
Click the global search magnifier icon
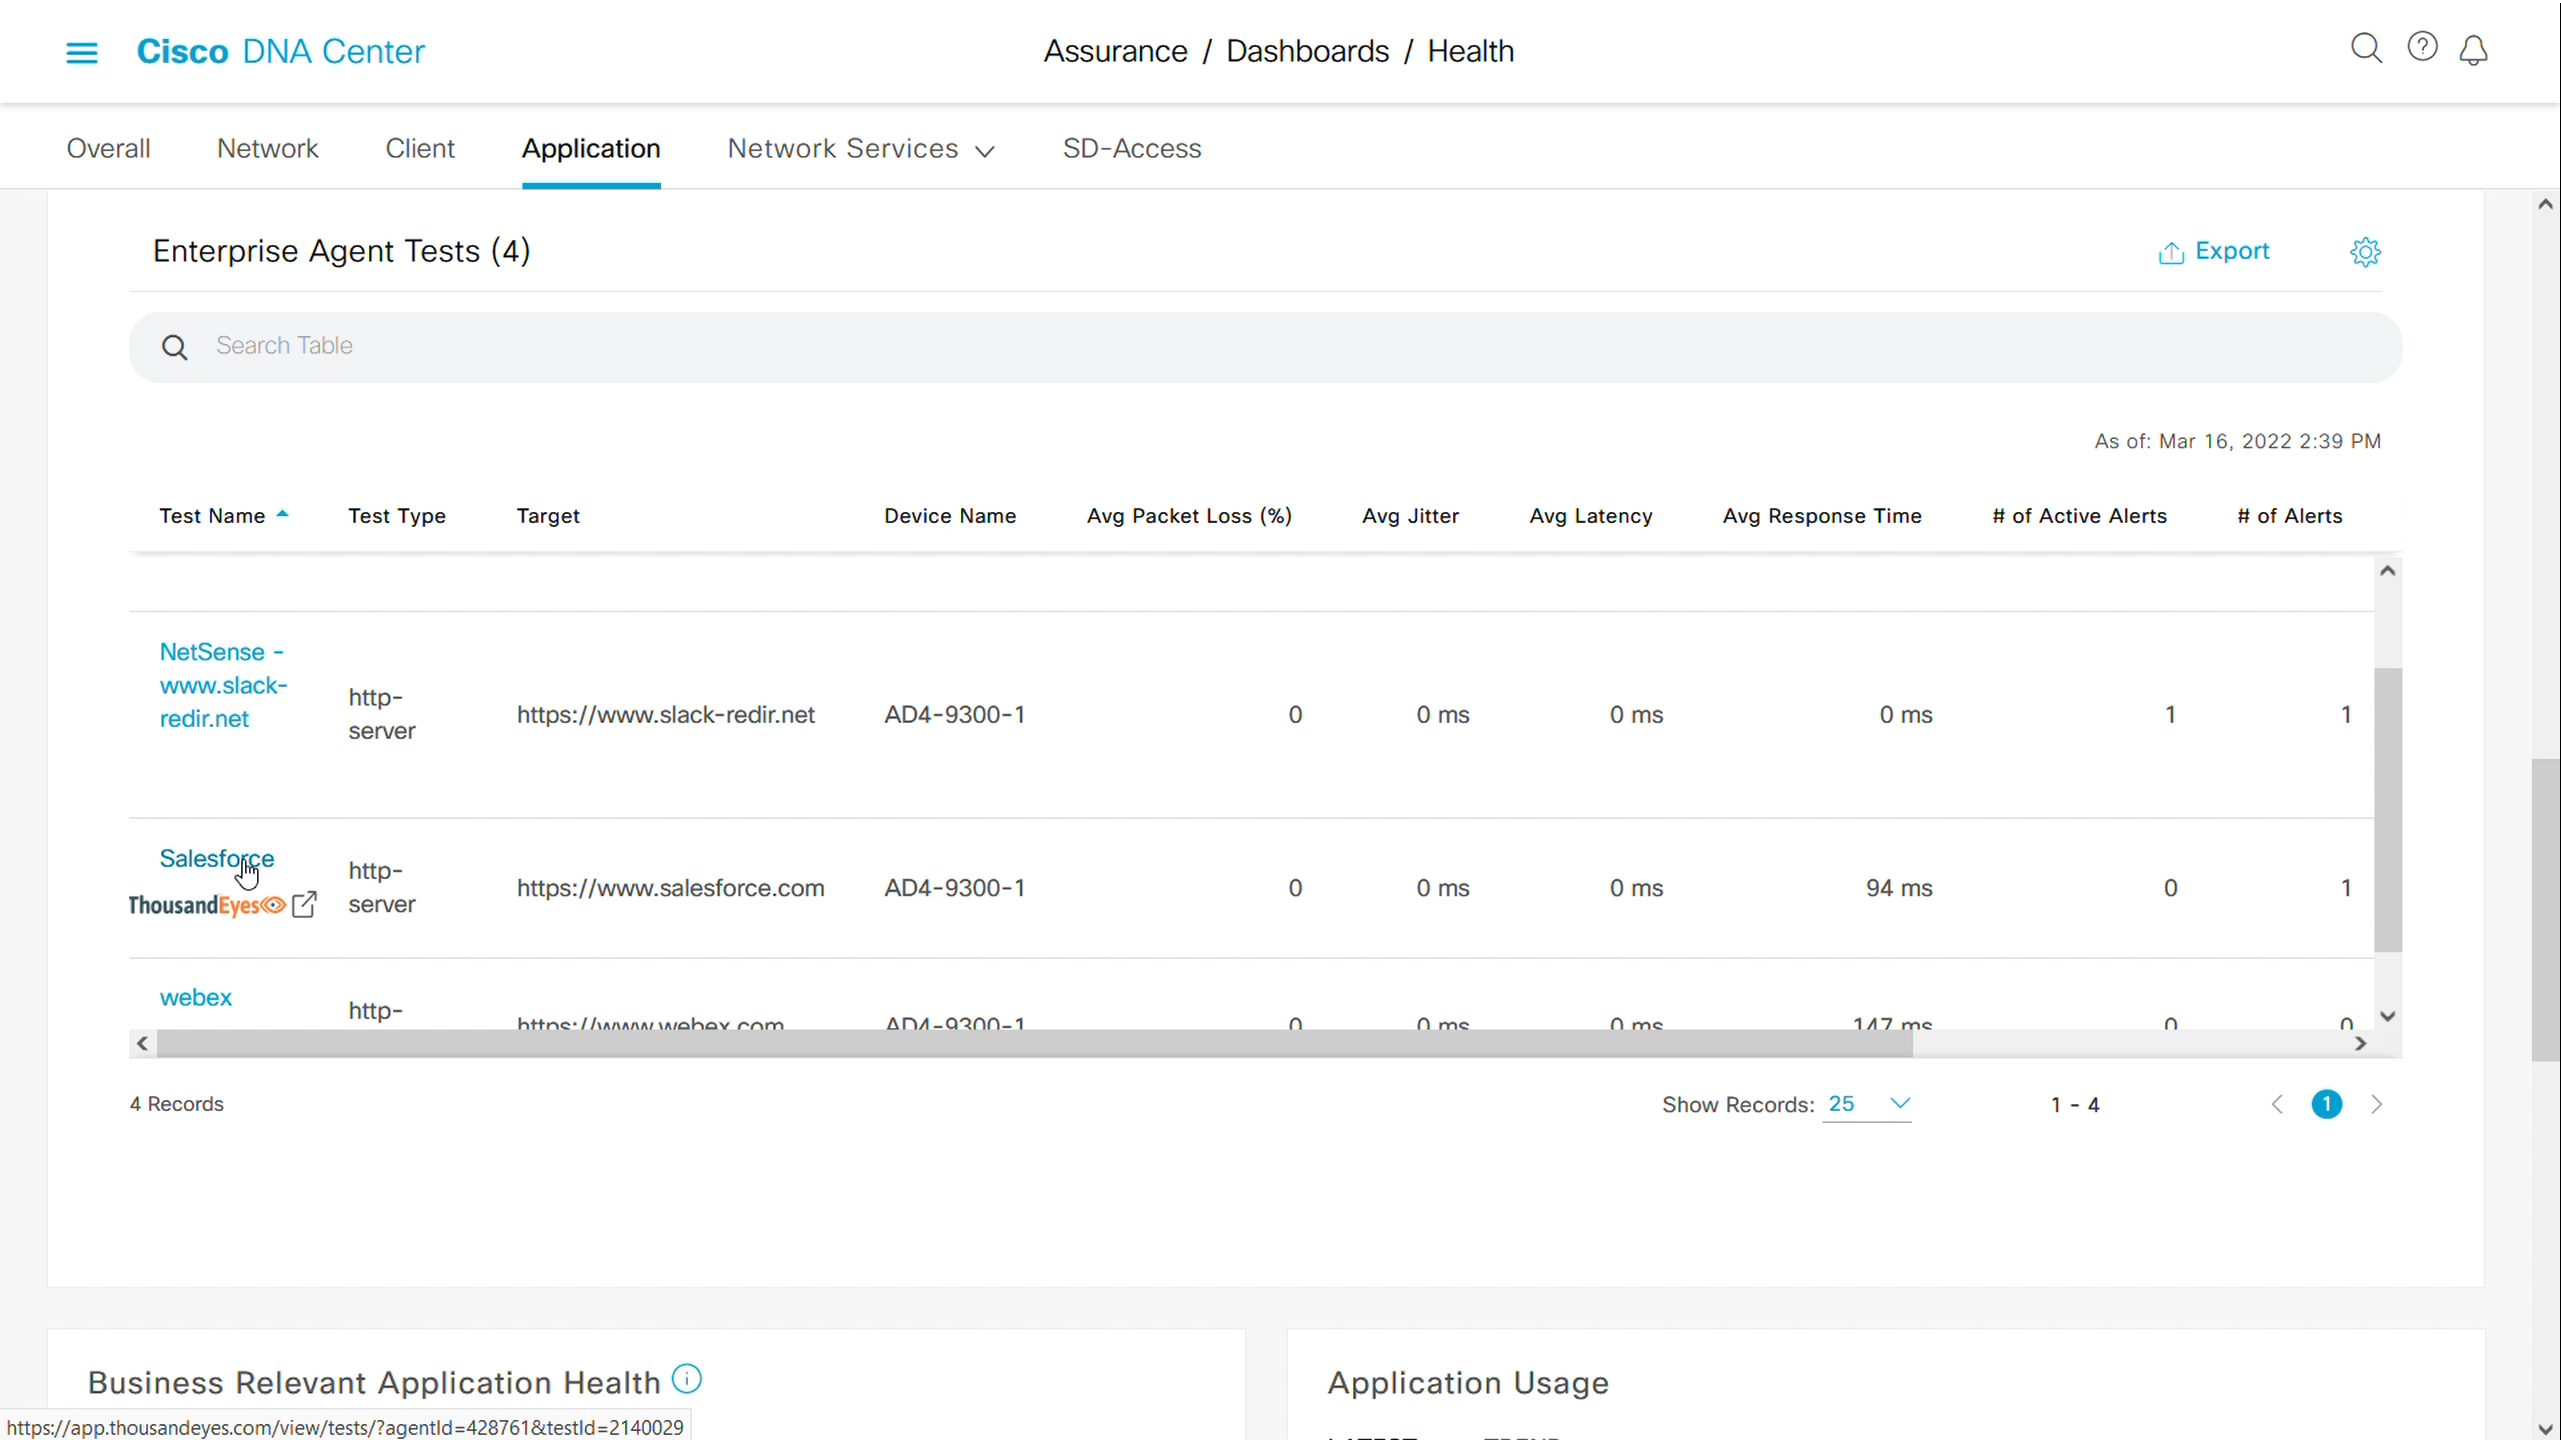pos(2365,48)
